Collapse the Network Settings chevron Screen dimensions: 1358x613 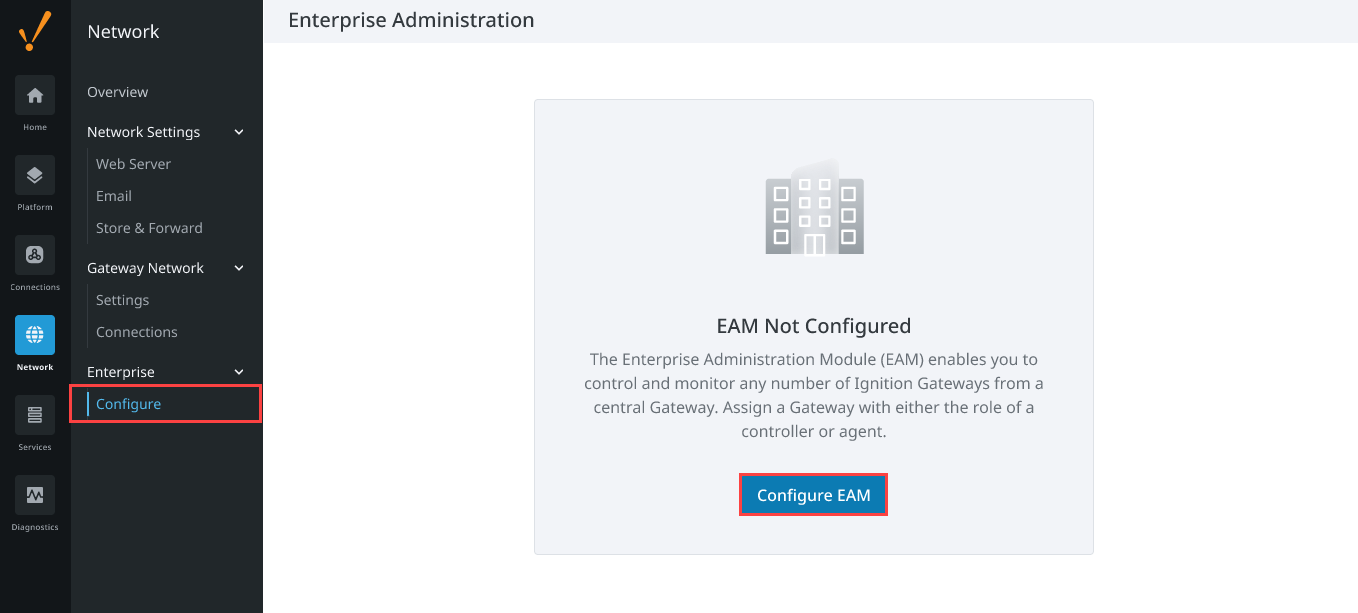[239, 132]
